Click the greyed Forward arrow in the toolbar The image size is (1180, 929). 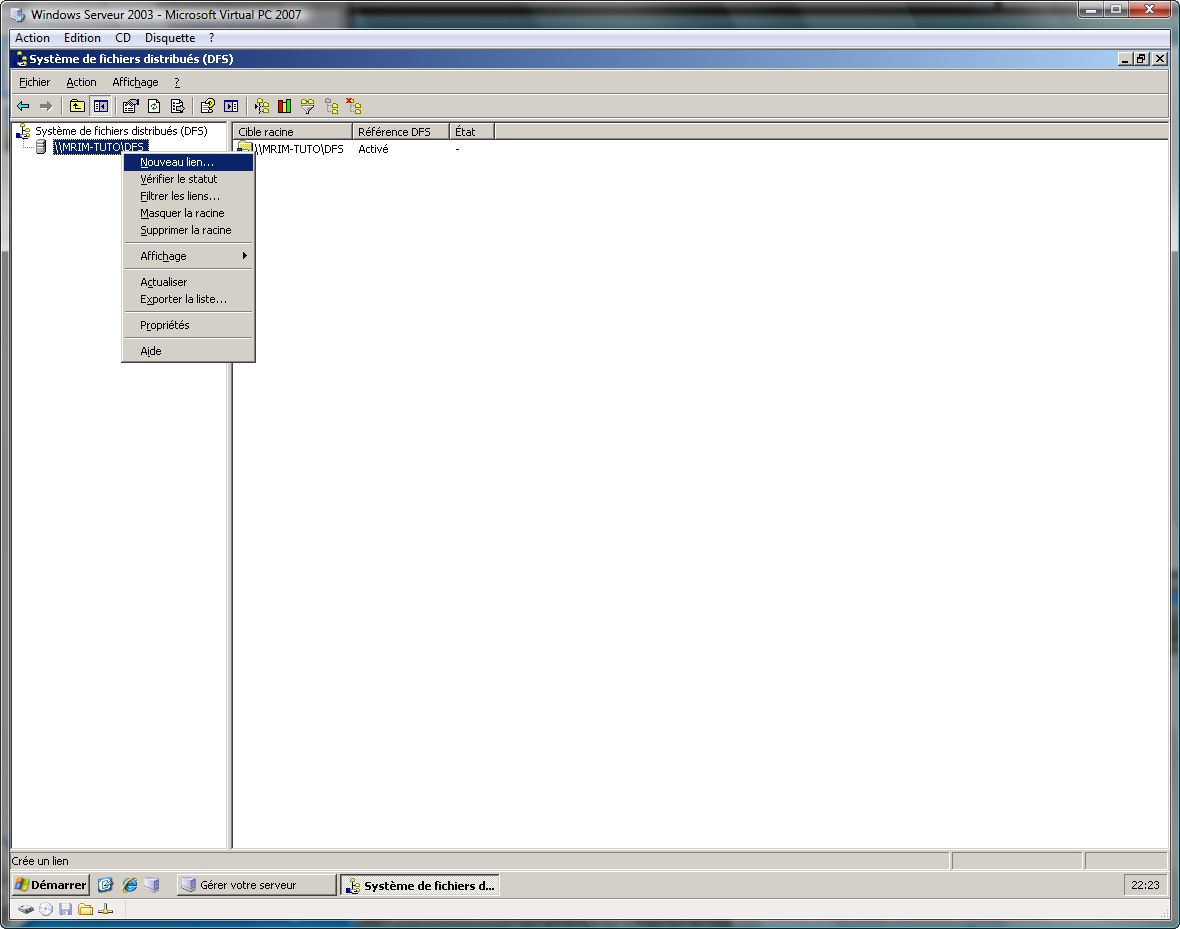(x=46, y=106)
